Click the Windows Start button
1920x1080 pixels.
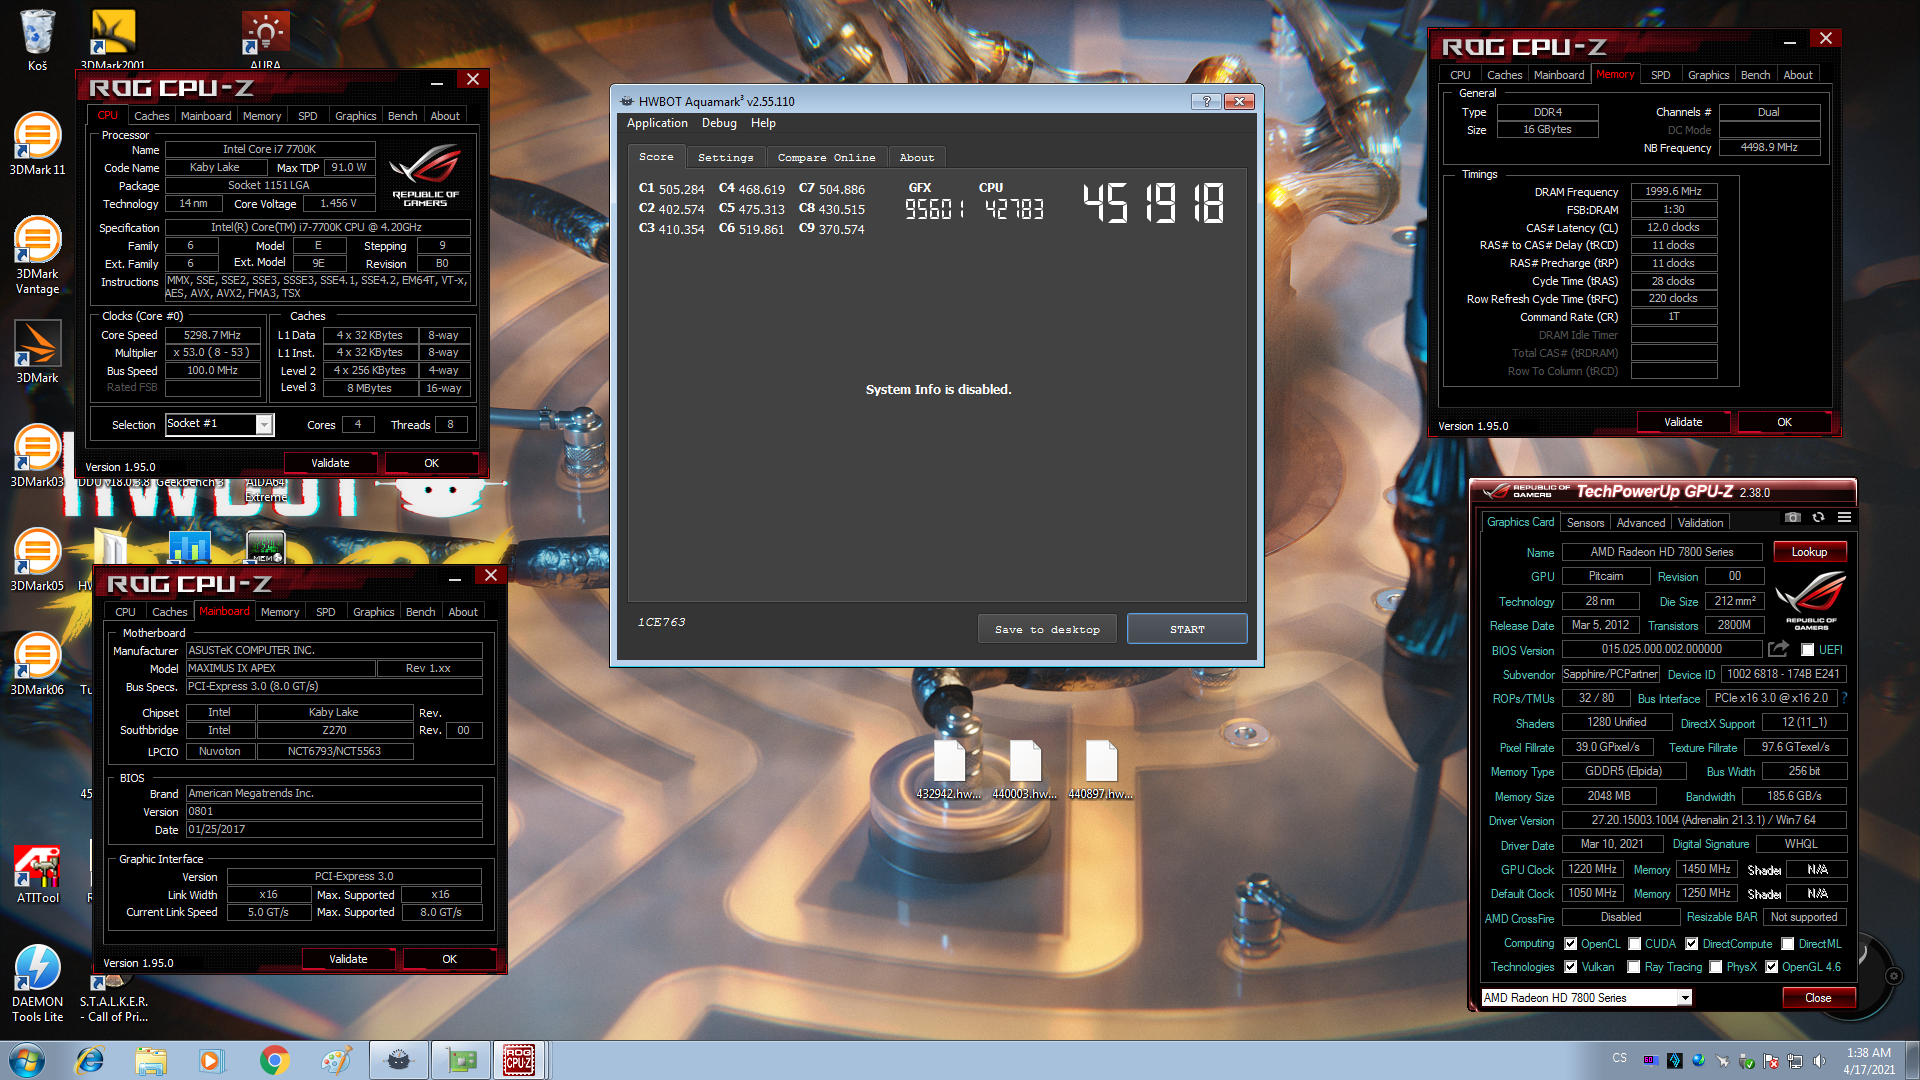tap(27, 1060)
